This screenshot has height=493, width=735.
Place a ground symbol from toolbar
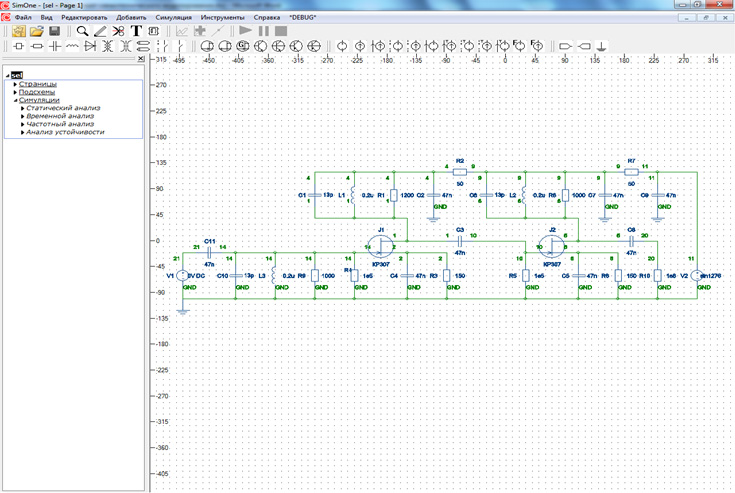(601, 46)
